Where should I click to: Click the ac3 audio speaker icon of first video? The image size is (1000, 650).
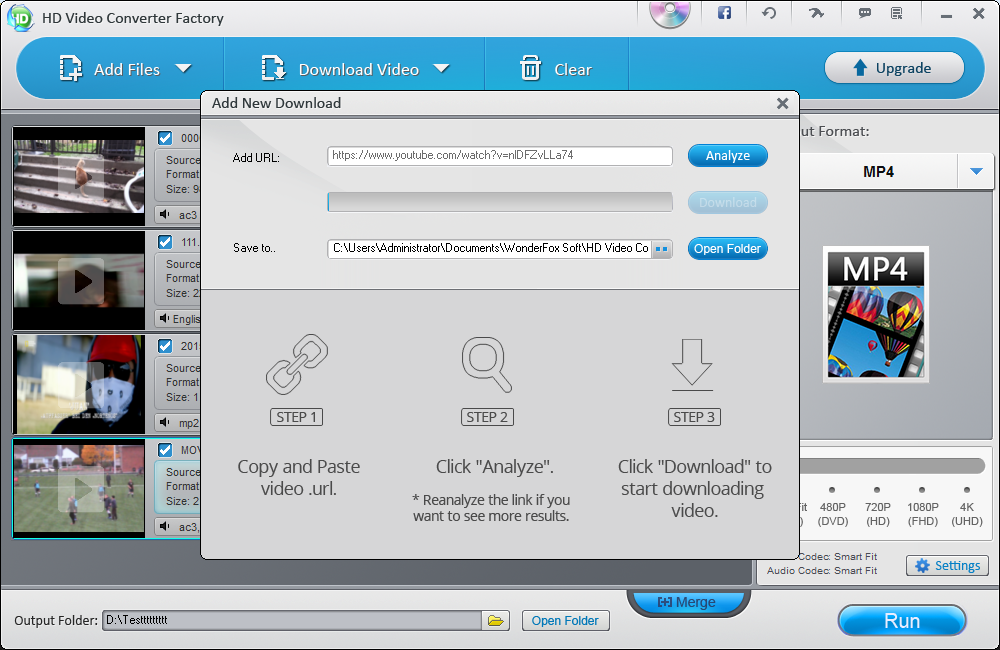(x=165, y=214)
